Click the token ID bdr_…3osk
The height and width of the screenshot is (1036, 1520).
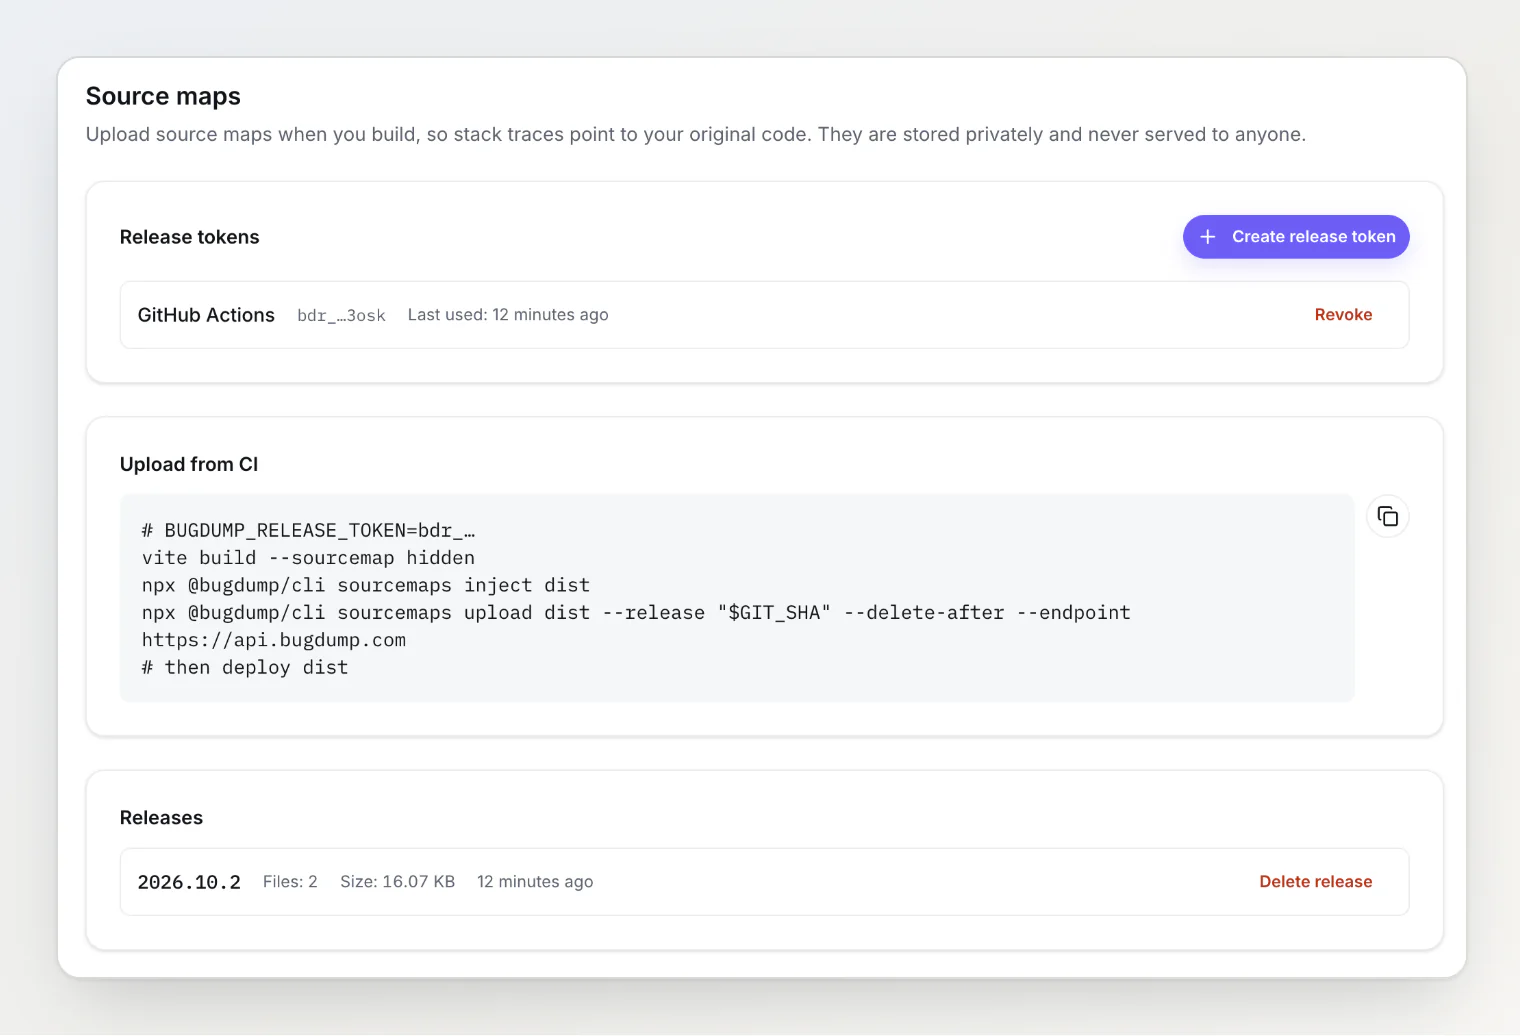(x=341, y=316)
